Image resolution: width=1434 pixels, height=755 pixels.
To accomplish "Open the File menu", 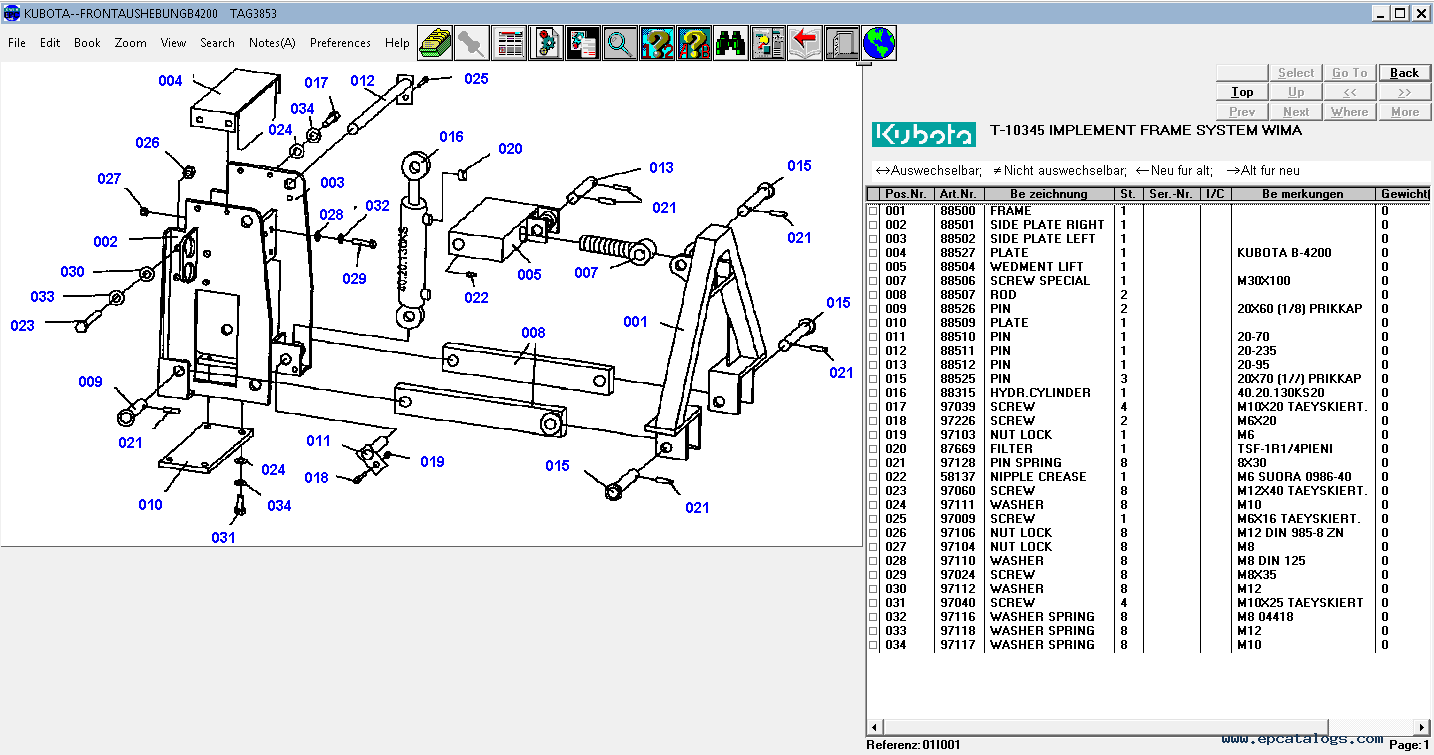I will point(17,43).
